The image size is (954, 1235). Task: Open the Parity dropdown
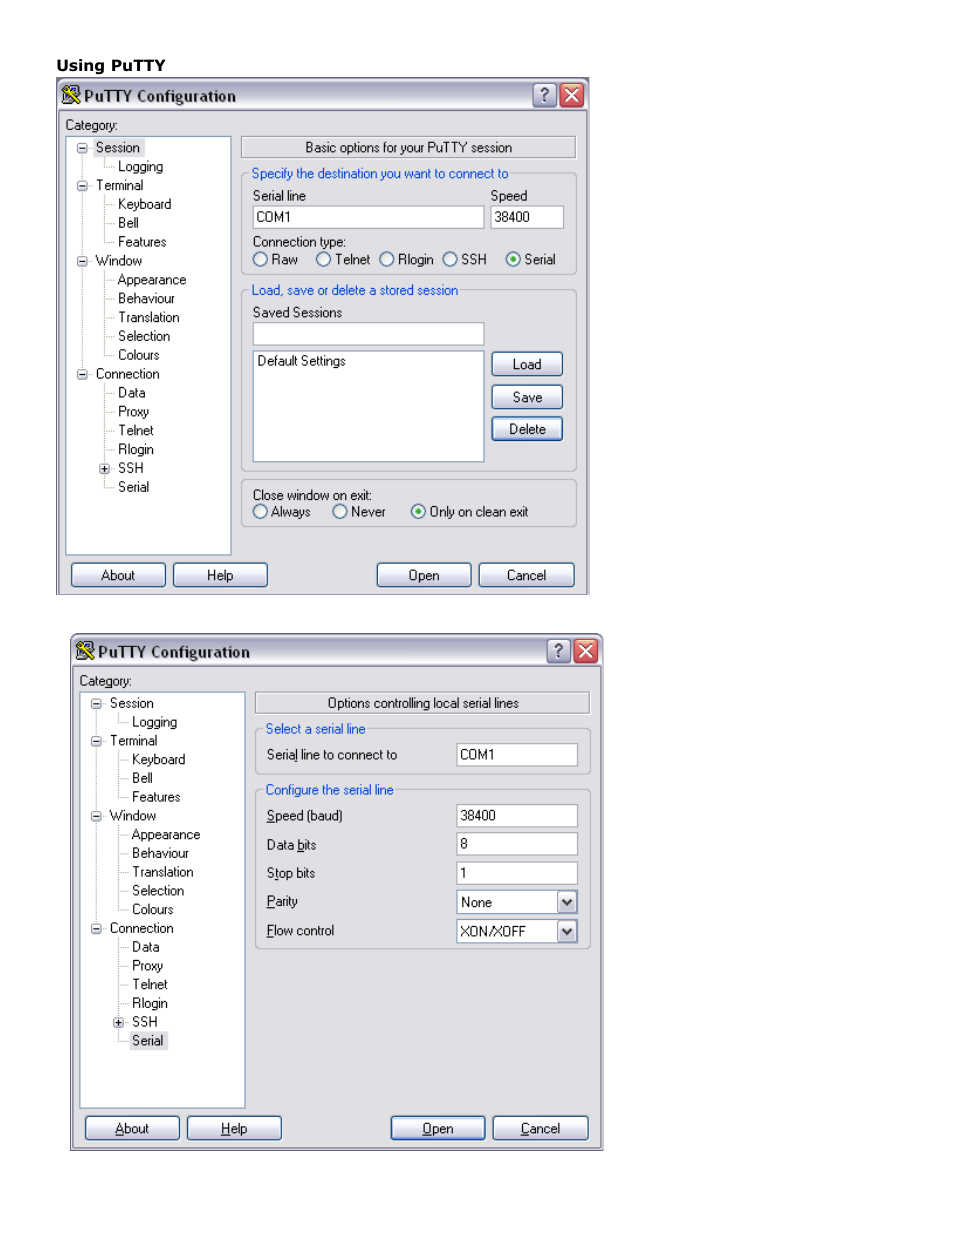pos(567,902)
